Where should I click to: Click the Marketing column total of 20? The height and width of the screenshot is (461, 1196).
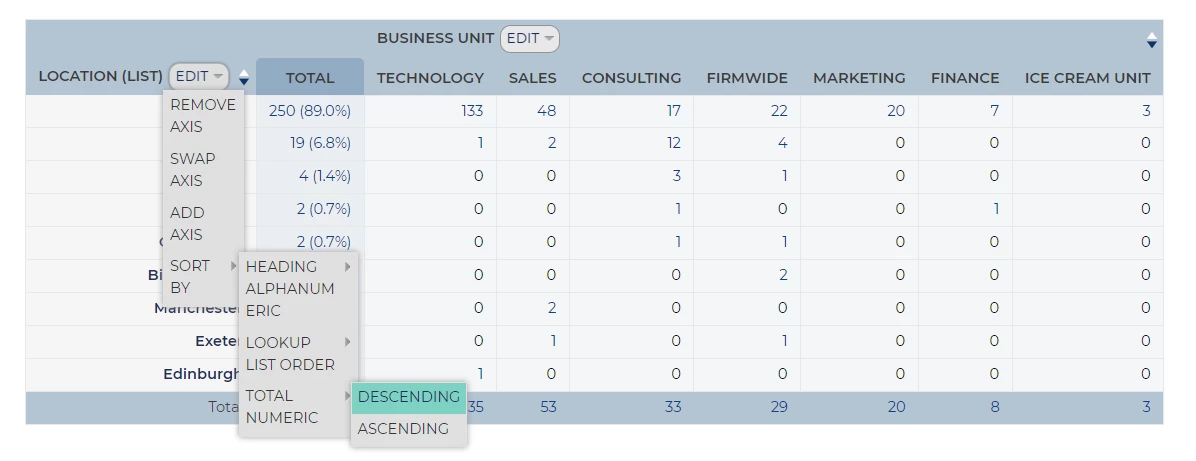point(895,406)
